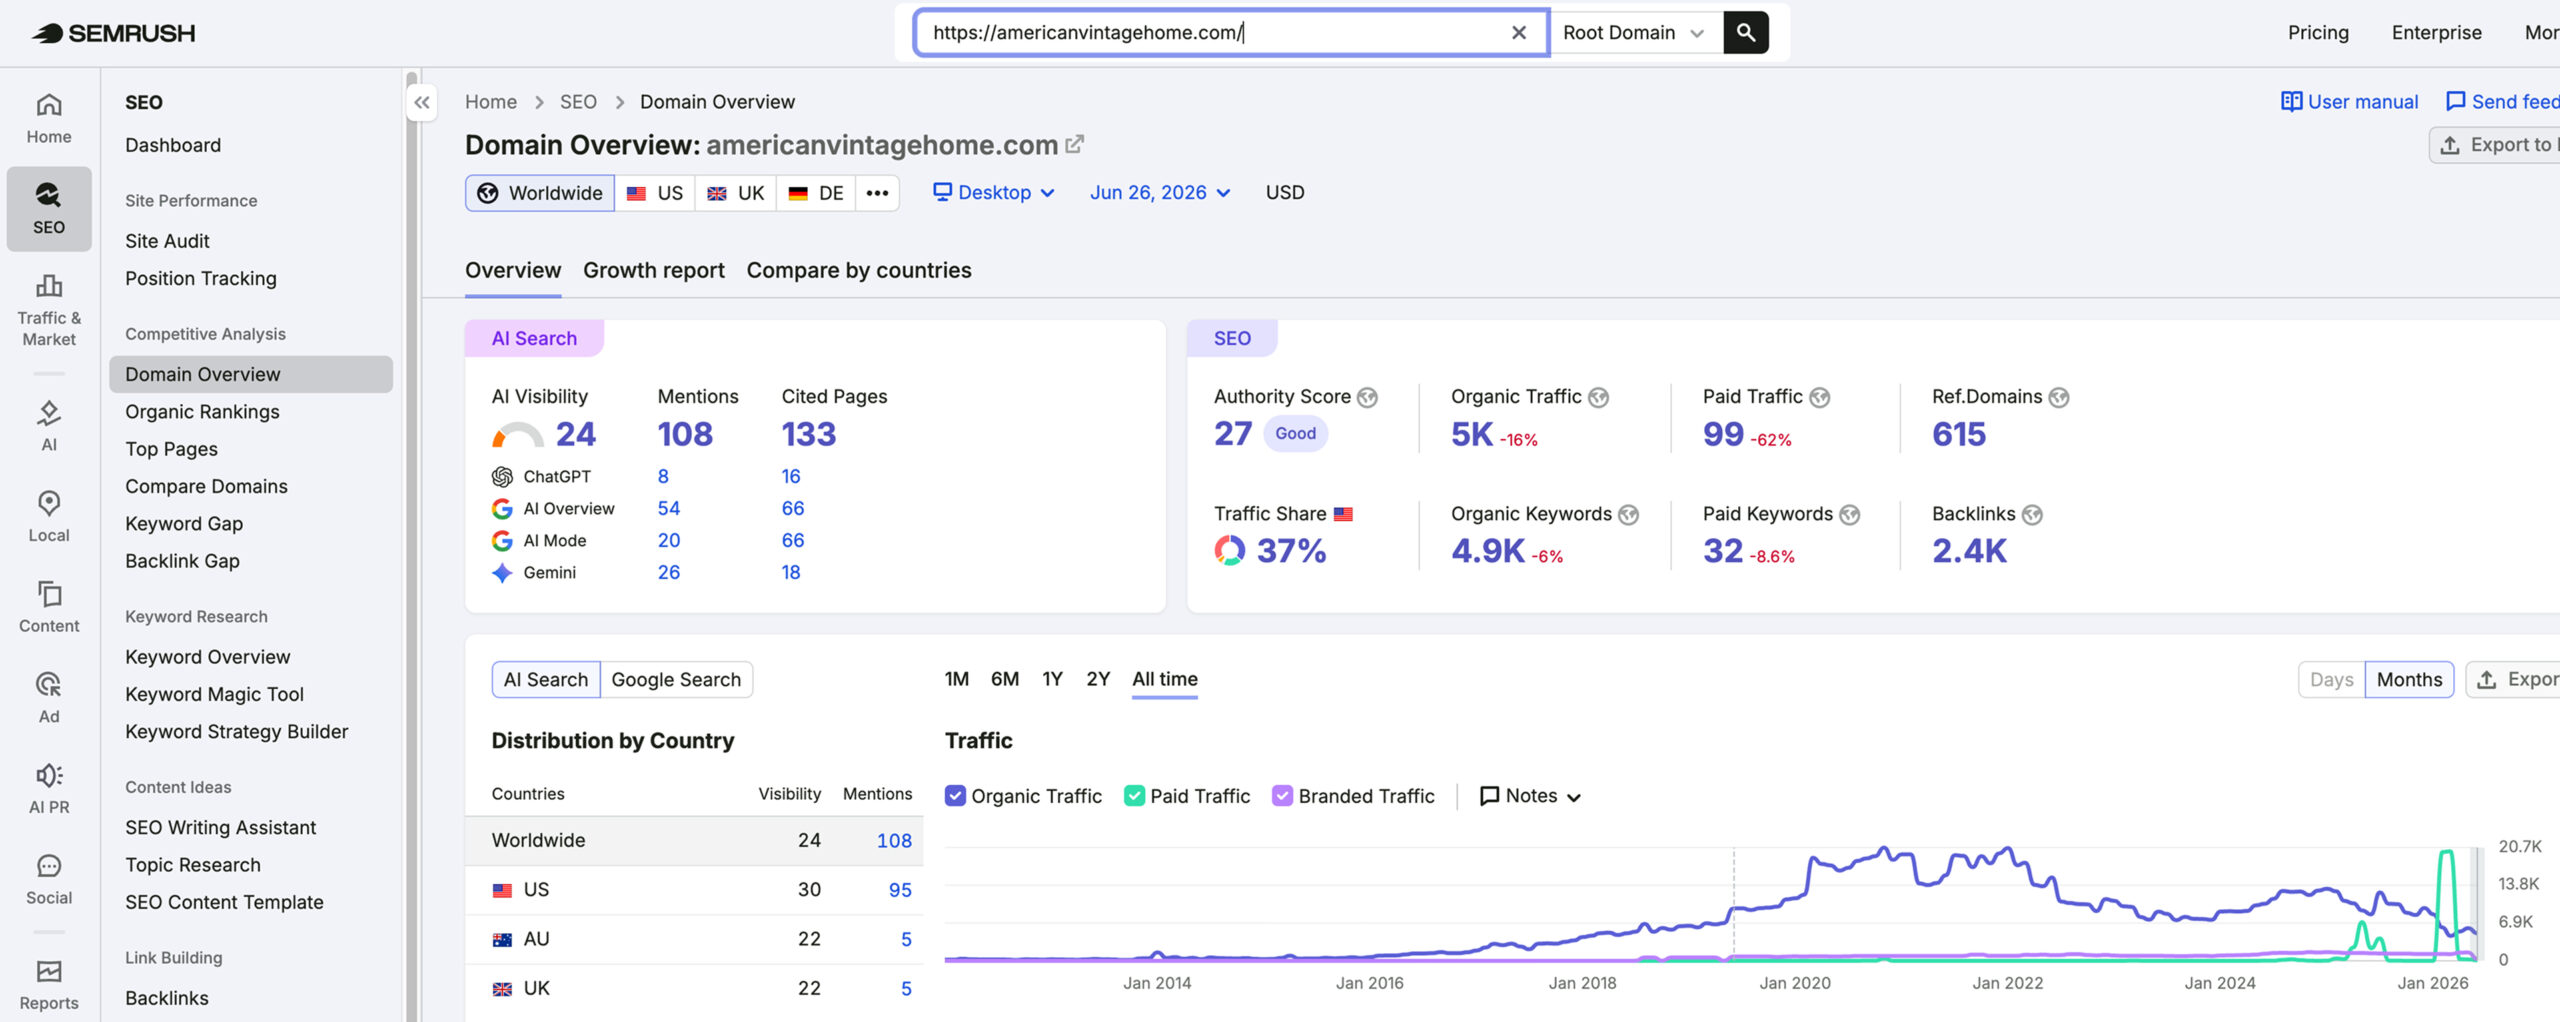Click Organic Traffic info icon
Viewport: 2560px width, 1022px height.
(1599, 397)
